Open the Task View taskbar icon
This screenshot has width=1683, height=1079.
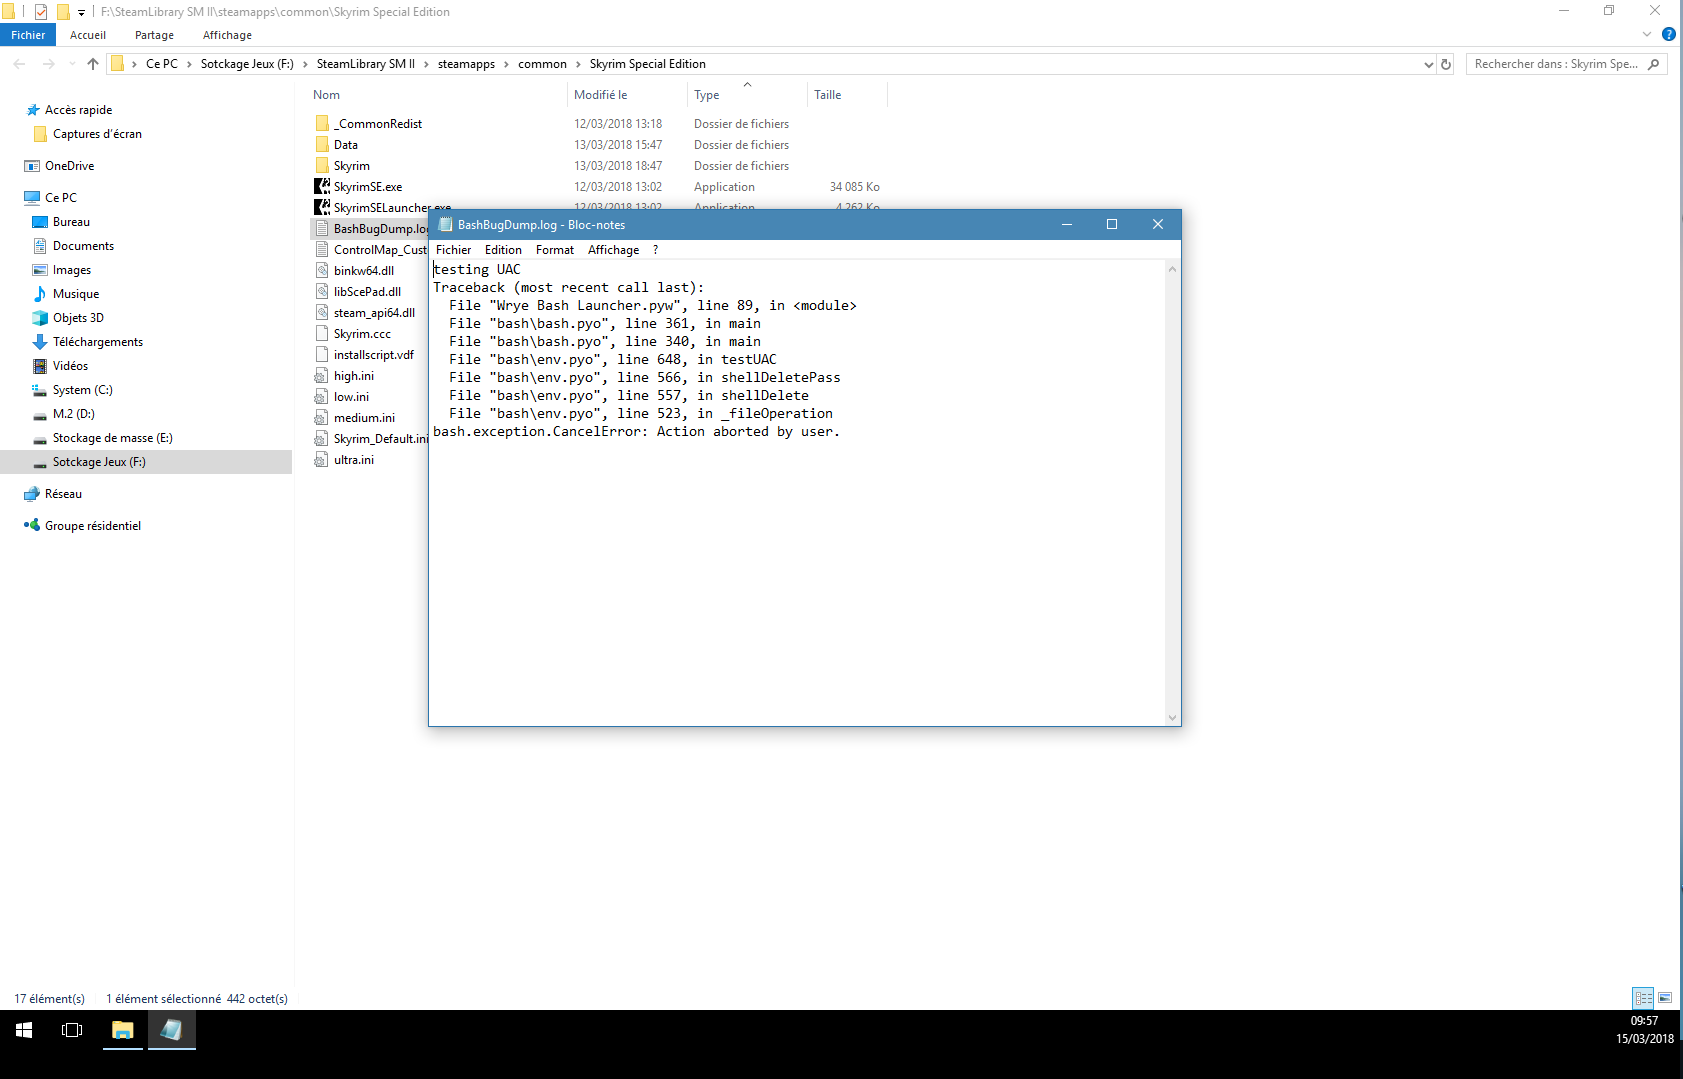pos(72,1030)
